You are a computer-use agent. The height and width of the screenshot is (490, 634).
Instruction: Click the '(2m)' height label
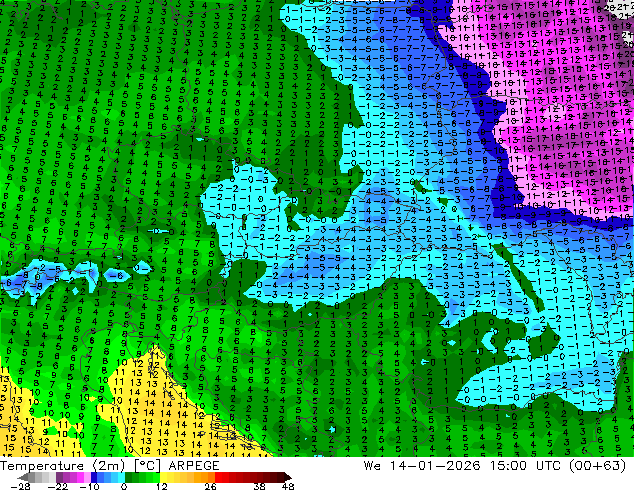109,466
